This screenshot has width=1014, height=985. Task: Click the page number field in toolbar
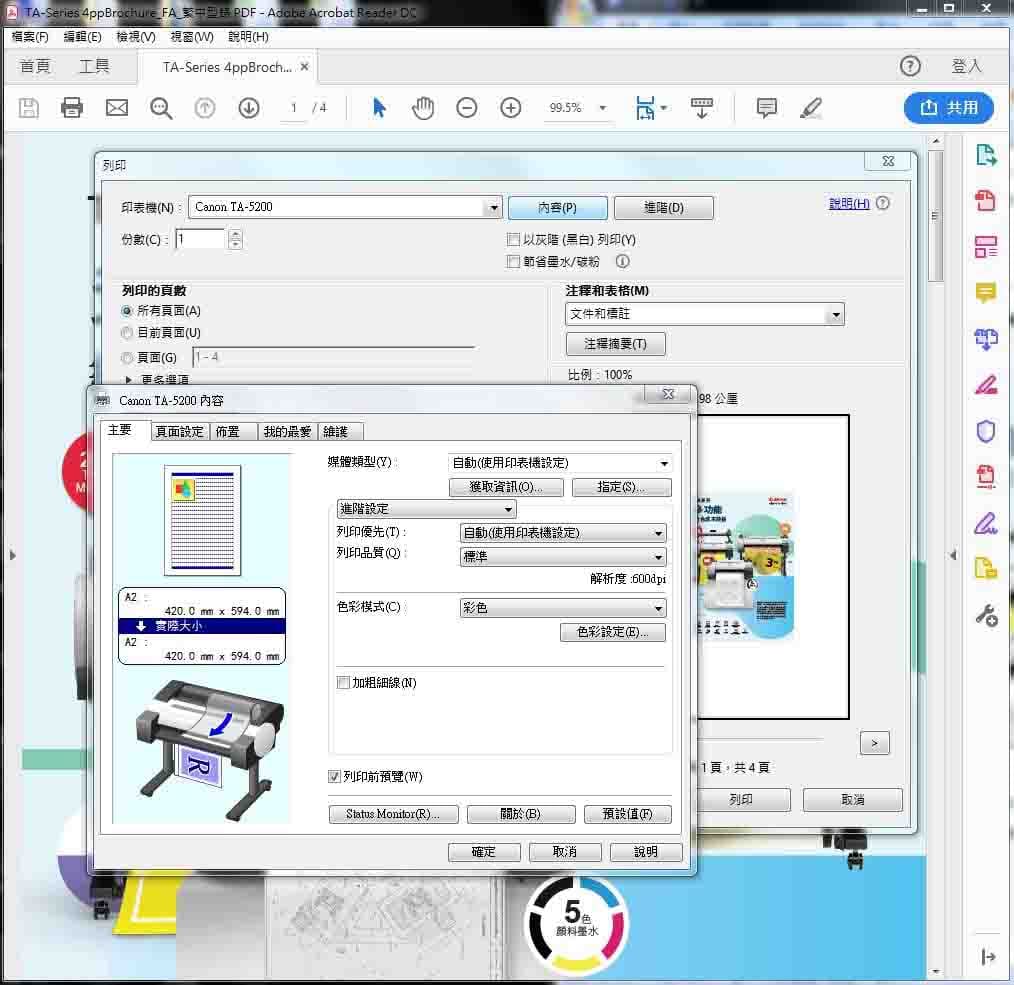(x=294, y=108)
